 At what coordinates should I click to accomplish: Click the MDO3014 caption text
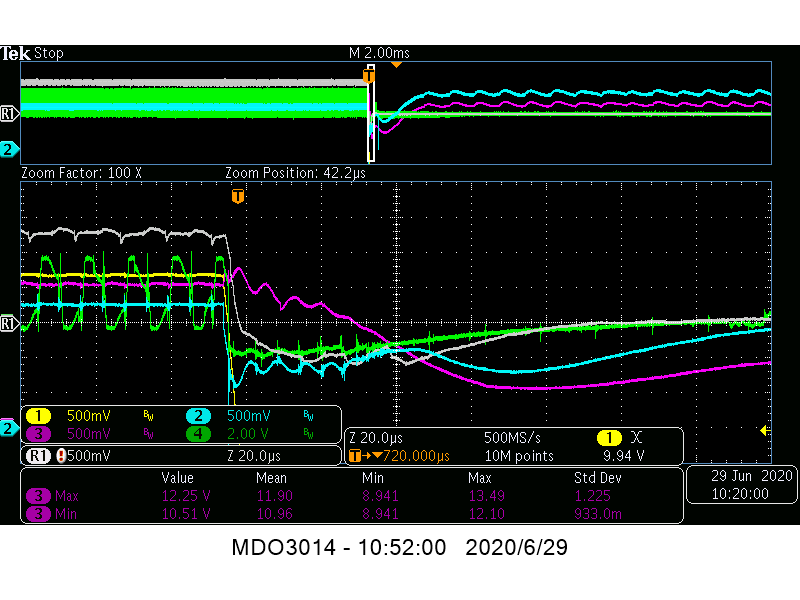click(x=399, y=547)
